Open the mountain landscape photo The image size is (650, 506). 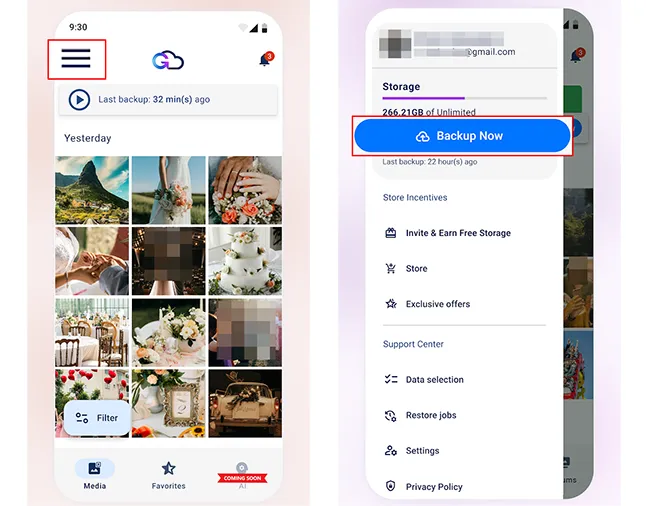click(92, 190)
